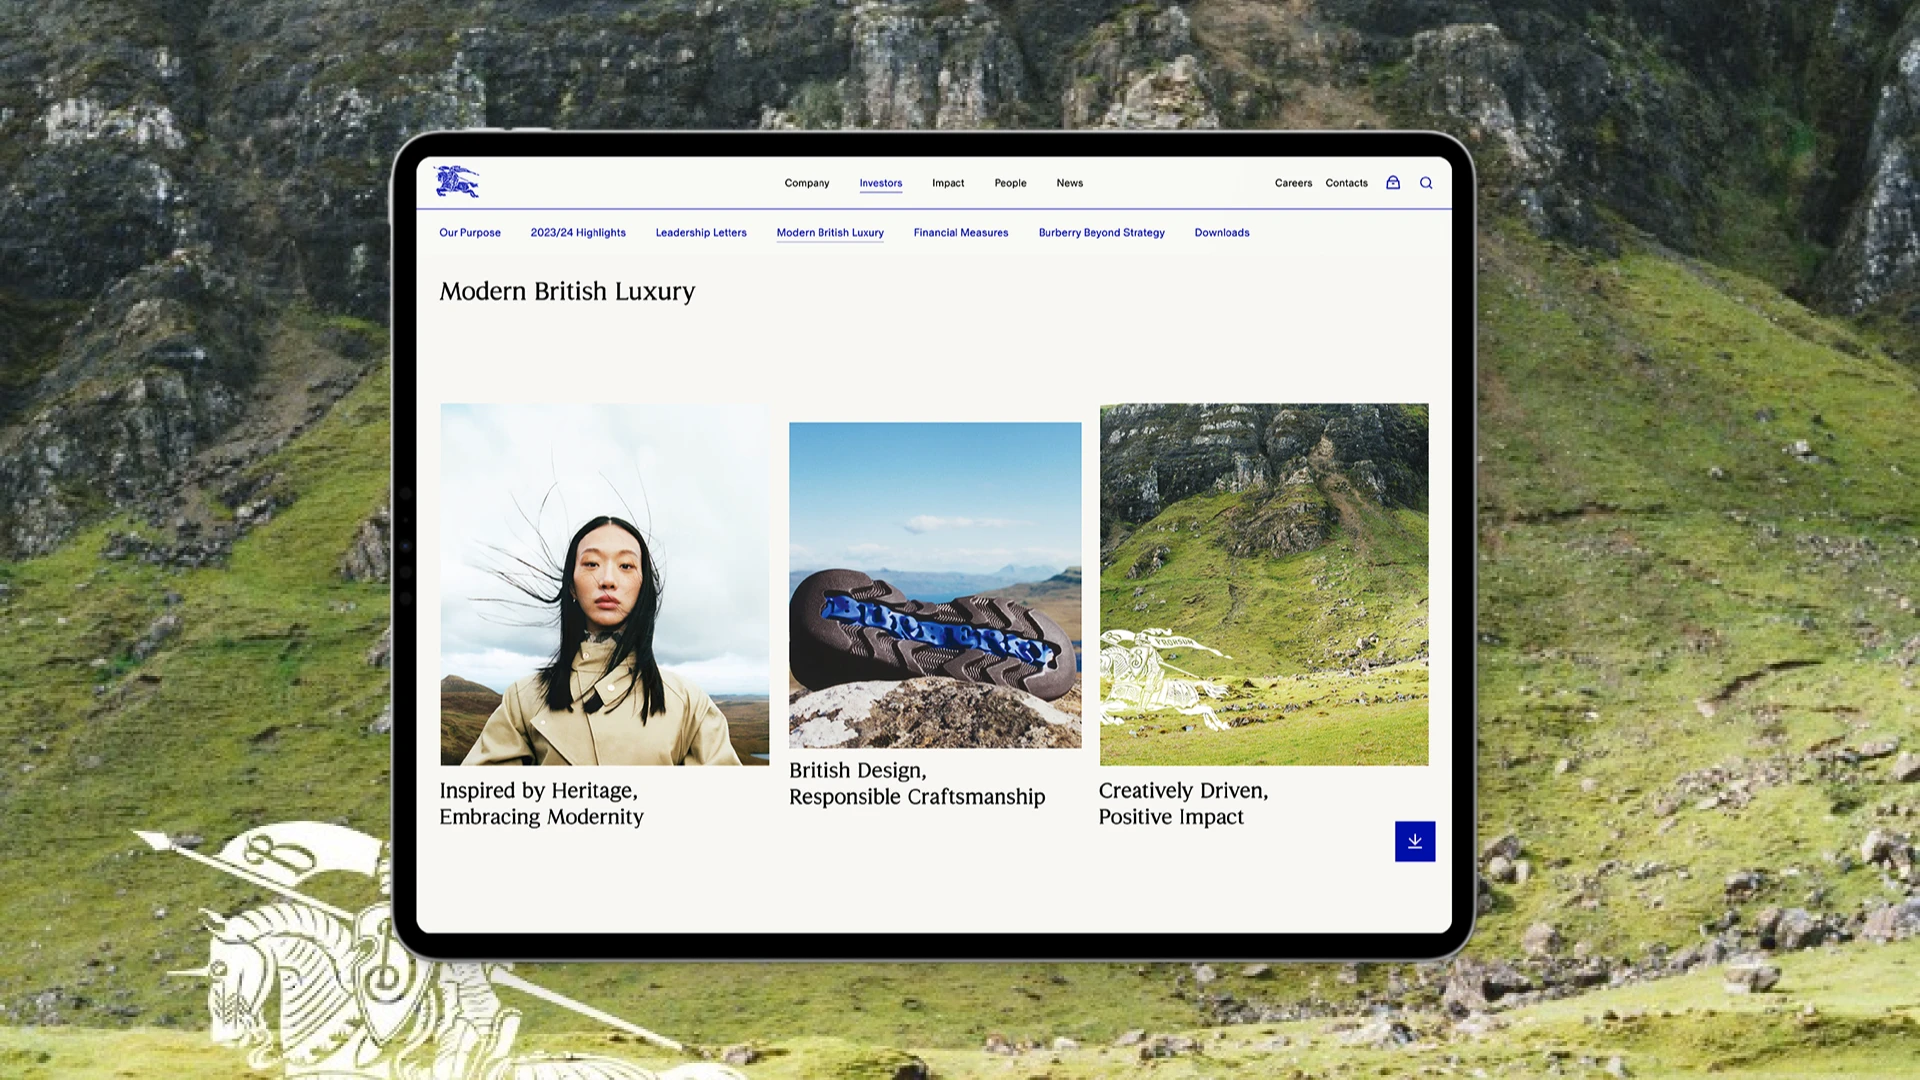Viewport: 1920px width, 1080px height.
Task: Open the Contacts link
Action: [x=1347, y=183]
